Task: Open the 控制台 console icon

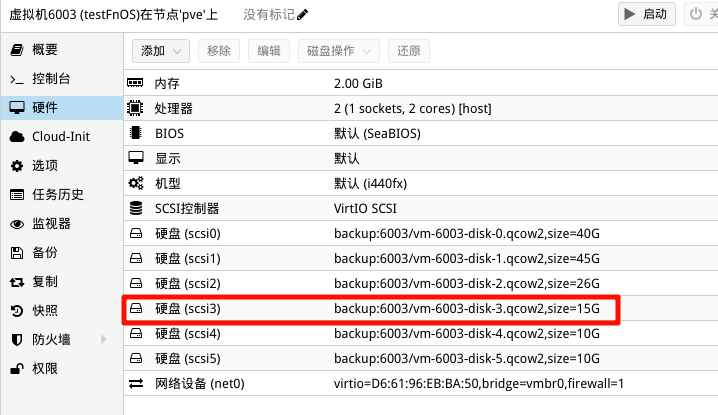Action: [x=17, y=79]
